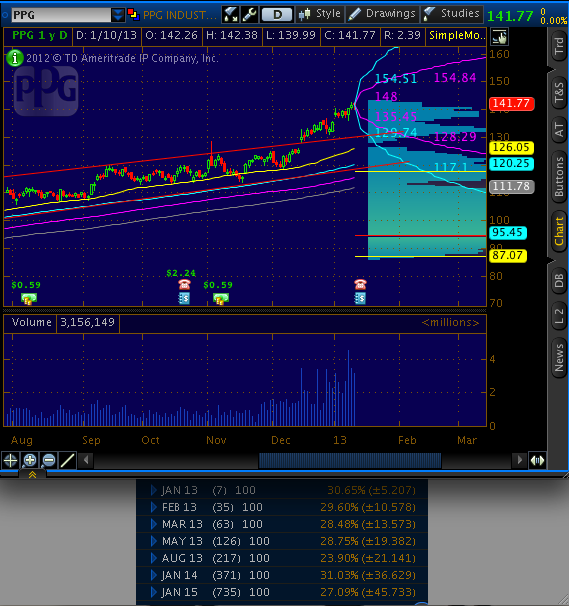Click the crosshair pan tool icon
This screenshot has height=606, width=569.
(x=10, y=460)
